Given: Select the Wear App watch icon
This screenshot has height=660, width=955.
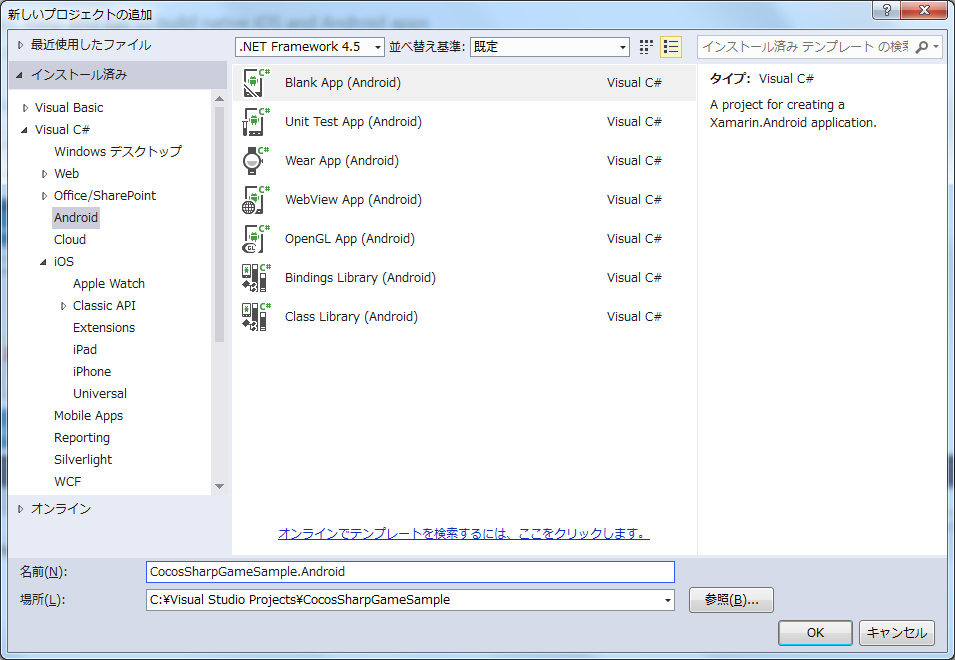Looking at the screenshot, I should tap(256, 161).
